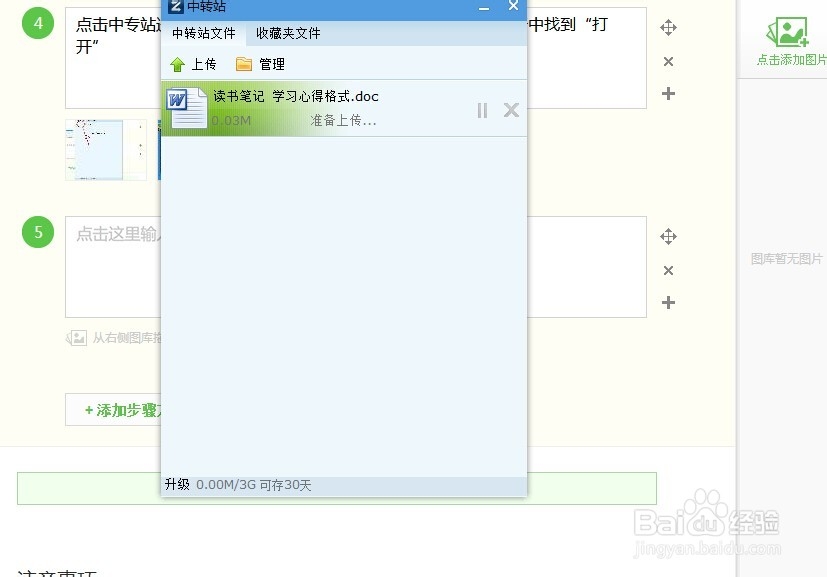This screenshot has width=827, height=577.
Task: Open the first screenshot thumbnail under step 4
Action: point(106,150)
